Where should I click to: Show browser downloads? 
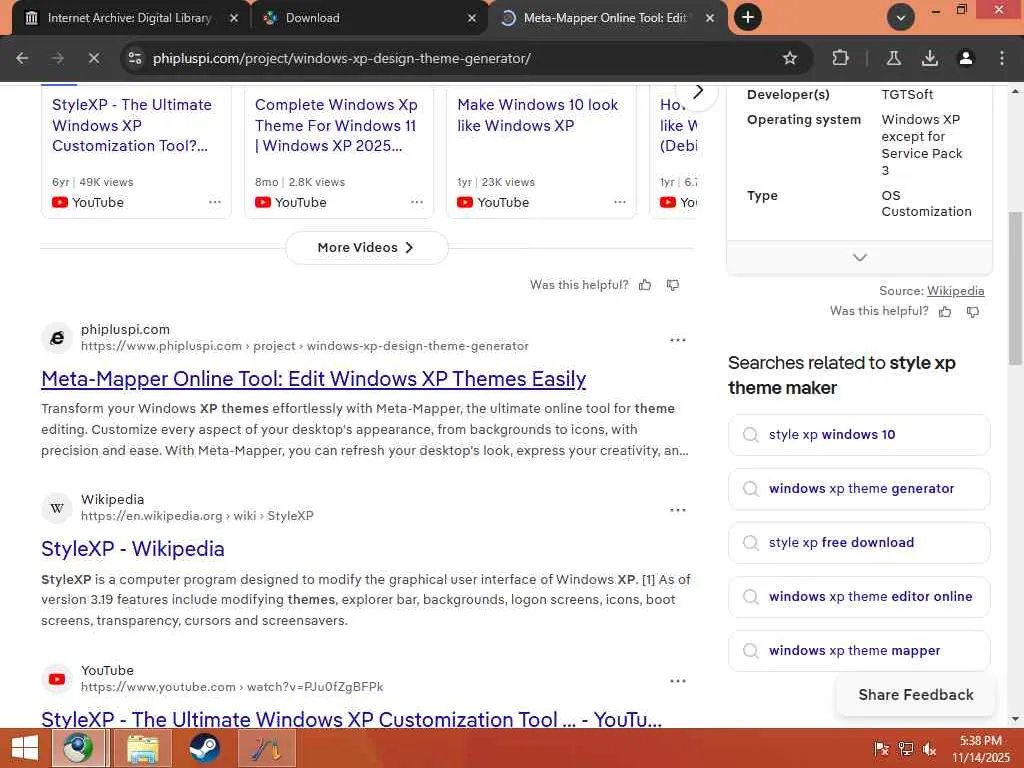929,58
